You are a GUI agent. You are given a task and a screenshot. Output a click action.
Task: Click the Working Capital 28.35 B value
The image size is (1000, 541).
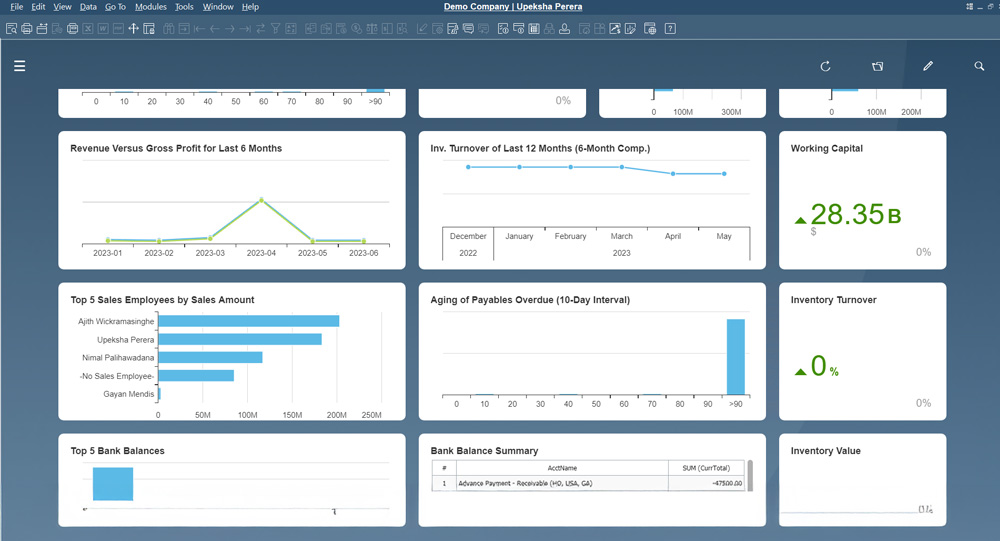point(848,214)
